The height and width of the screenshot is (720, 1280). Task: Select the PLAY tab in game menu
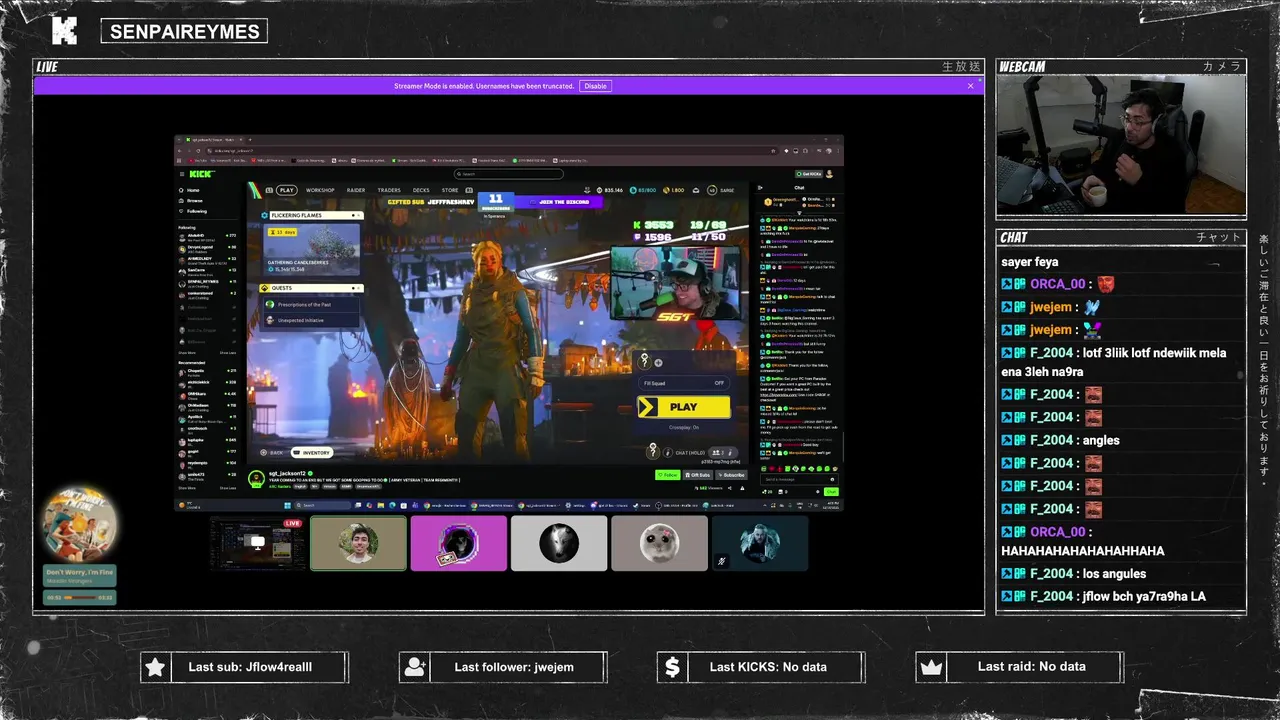(286, 190)
